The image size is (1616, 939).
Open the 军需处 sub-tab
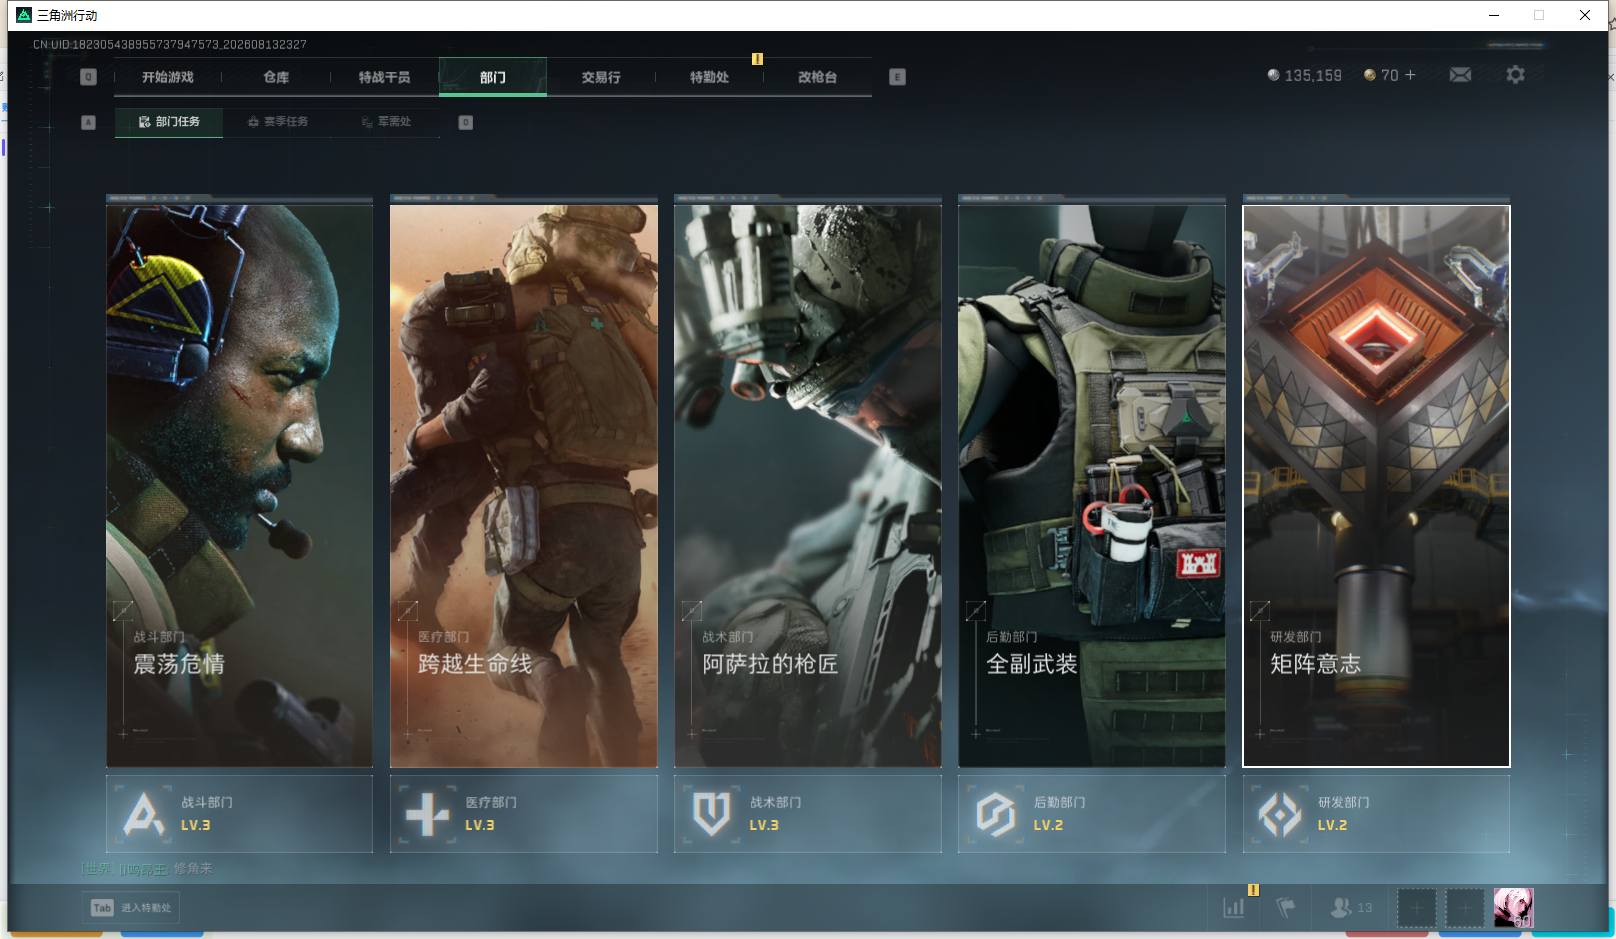386,122
